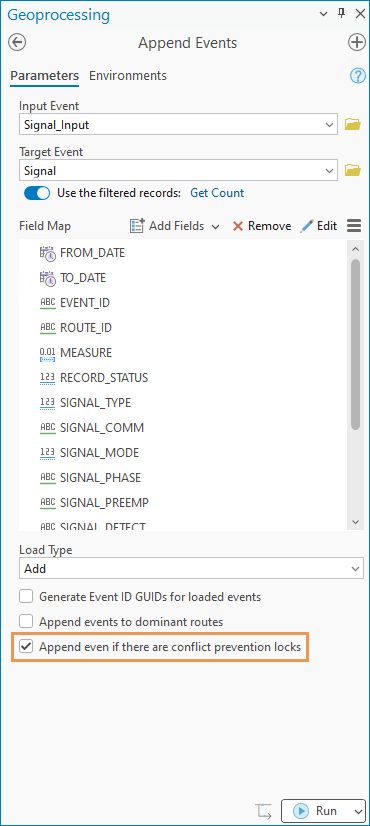Go back with the left arrow icon
Screen dimensions: 370x826
(x=17, y=42)
